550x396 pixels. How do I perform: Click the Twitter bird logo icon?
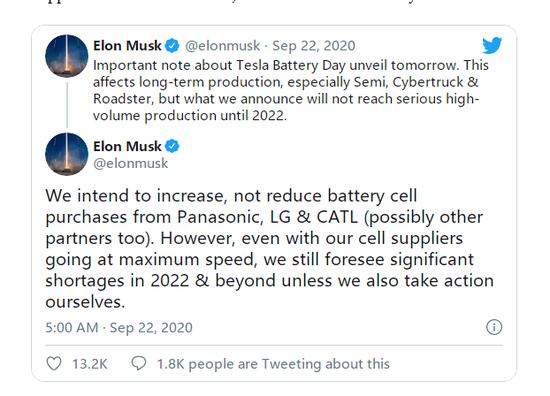[492, 45]
